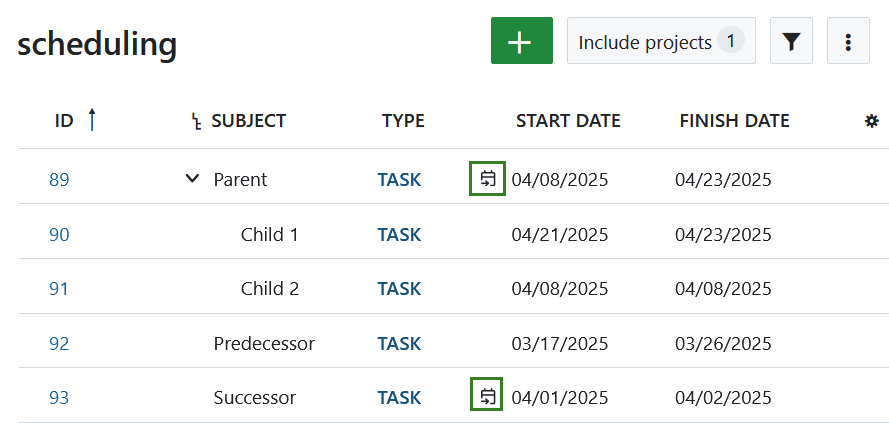Click scheduling mode icon on Parent row

coord(487,179)
